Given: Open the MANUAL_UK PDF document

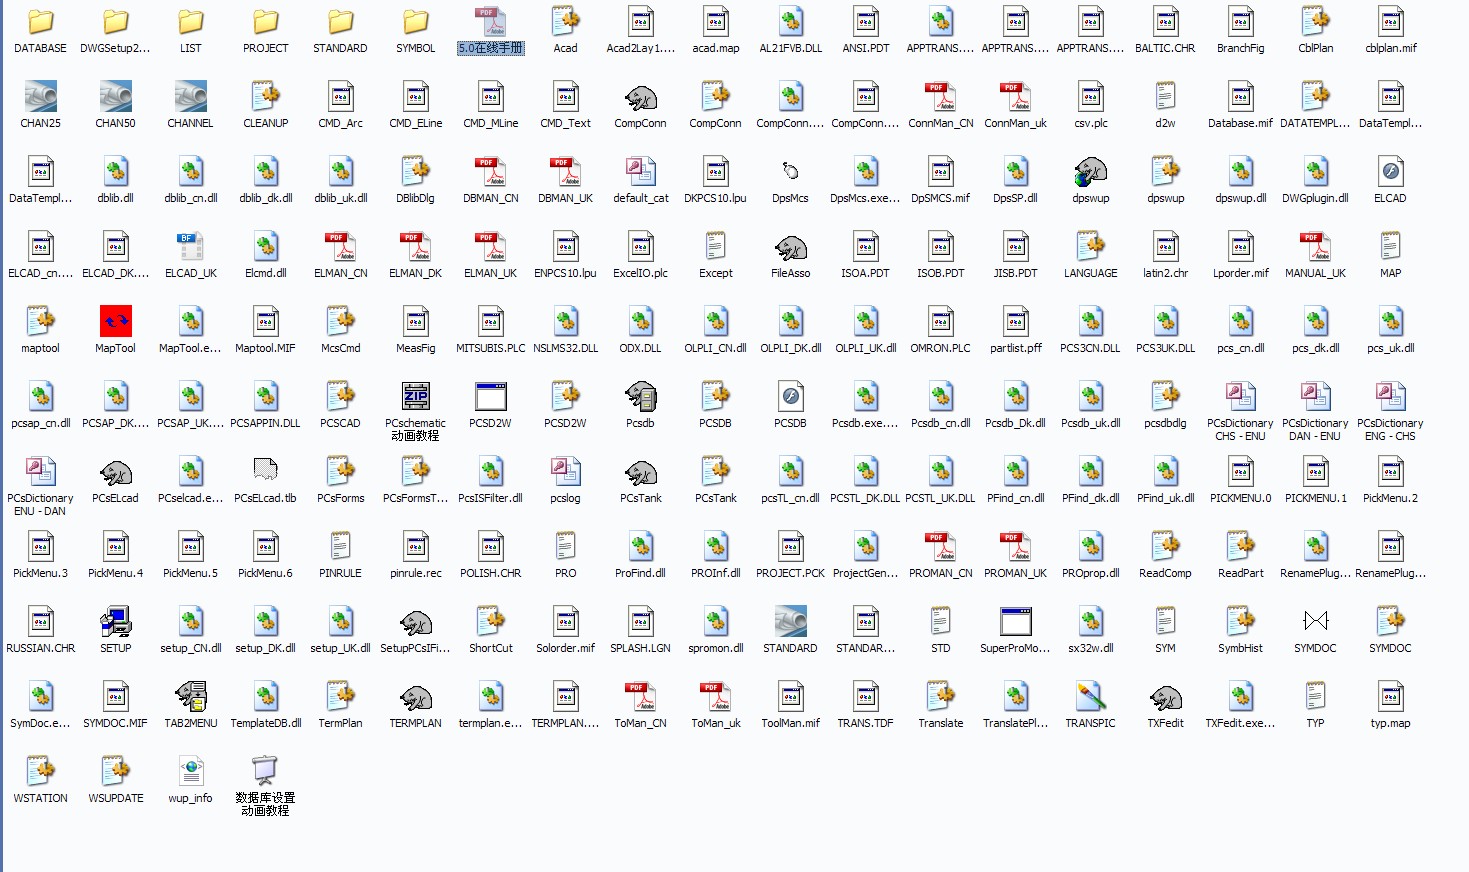Looking at the screenshot, I should pyautogui.click(x=1316, y=246).
